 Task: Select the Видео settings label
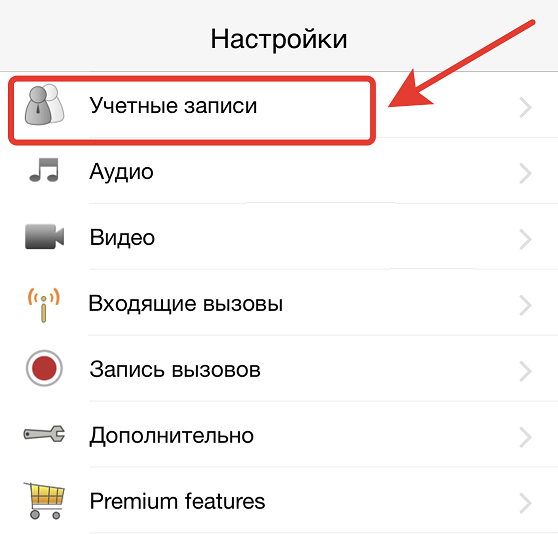[122, 237]
